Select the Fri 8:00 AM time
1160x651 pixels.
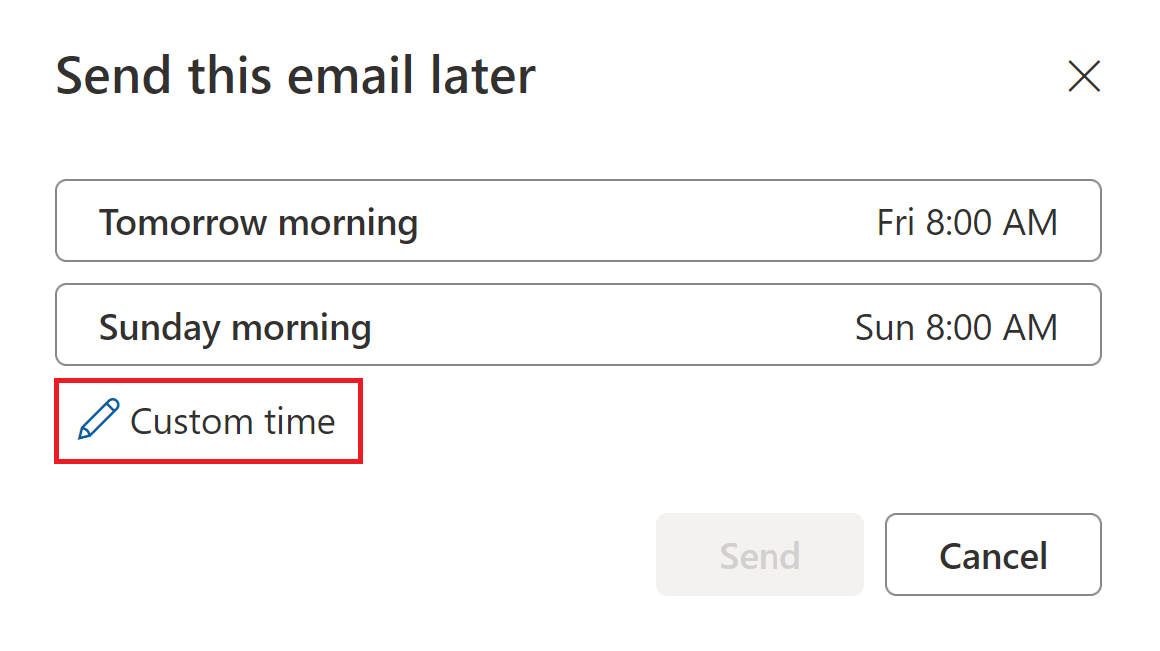tap(967, 222)
